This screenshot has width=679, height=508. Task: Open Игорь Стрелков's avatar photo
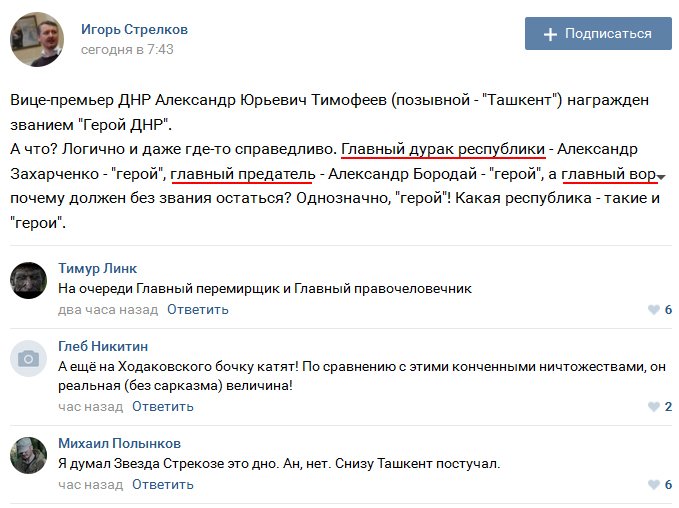click(38, 39)
